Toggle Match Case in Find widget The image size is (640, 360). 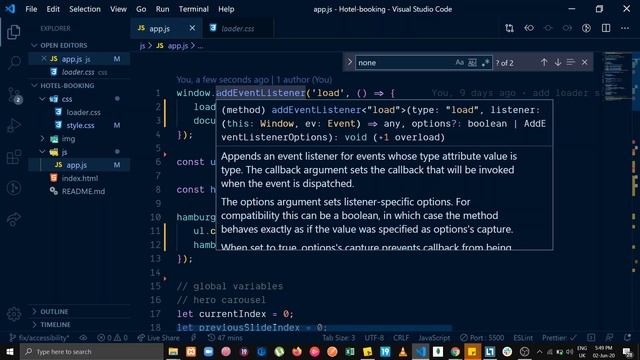click(460, 62)
